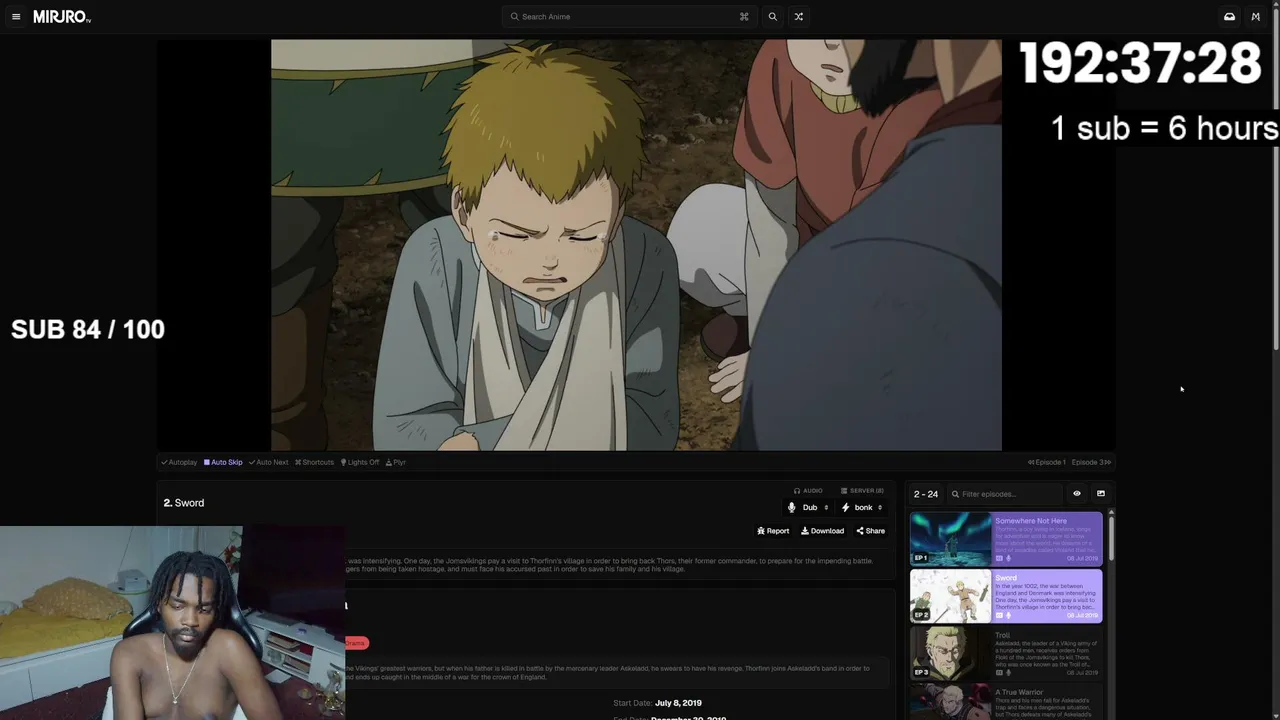Open the episode 2 thumbnail for Sword
This screenshot has width=1280, height=720.
coord(950,596)
